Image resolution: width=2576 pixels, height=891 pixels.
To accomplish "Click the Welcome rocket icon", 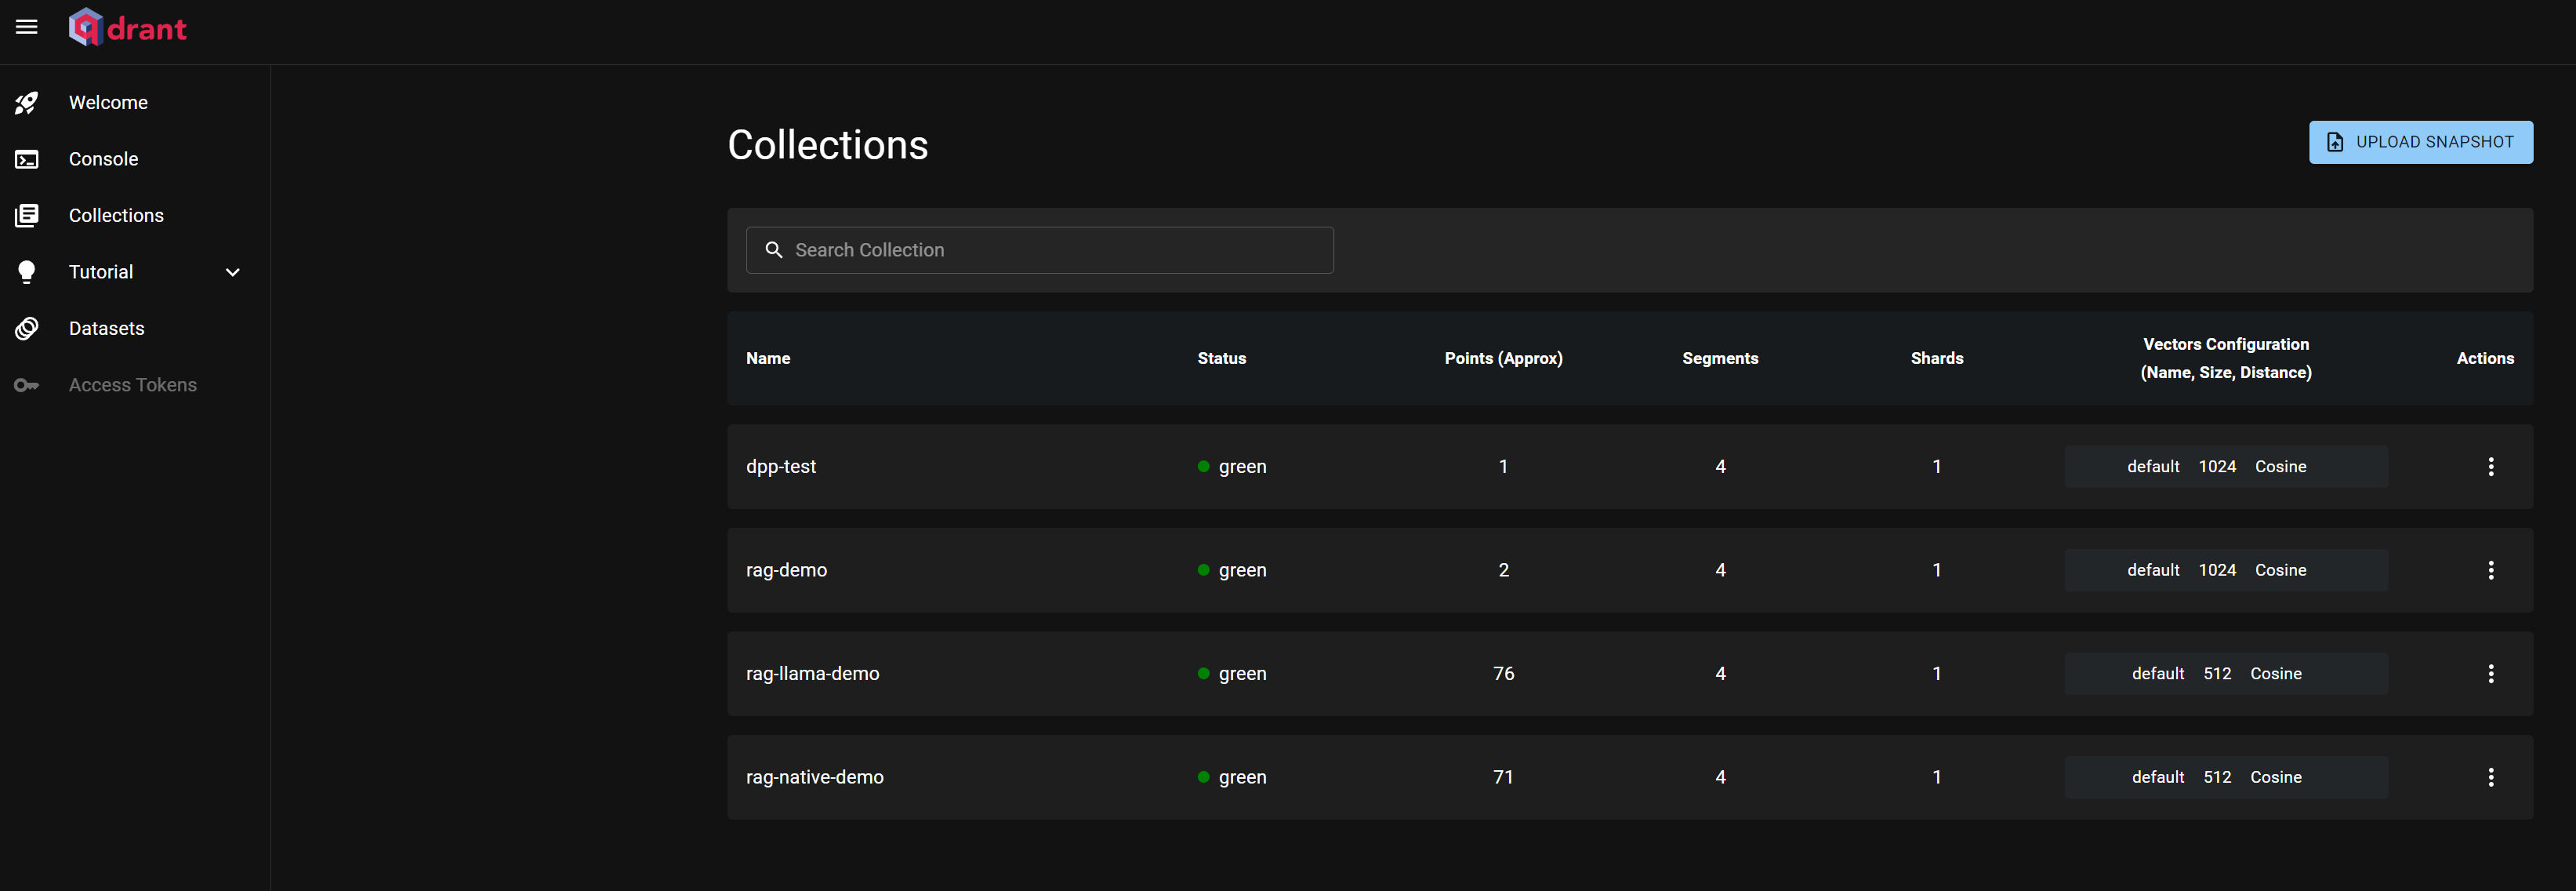I will pyautogui.click(x=27, y=103).
